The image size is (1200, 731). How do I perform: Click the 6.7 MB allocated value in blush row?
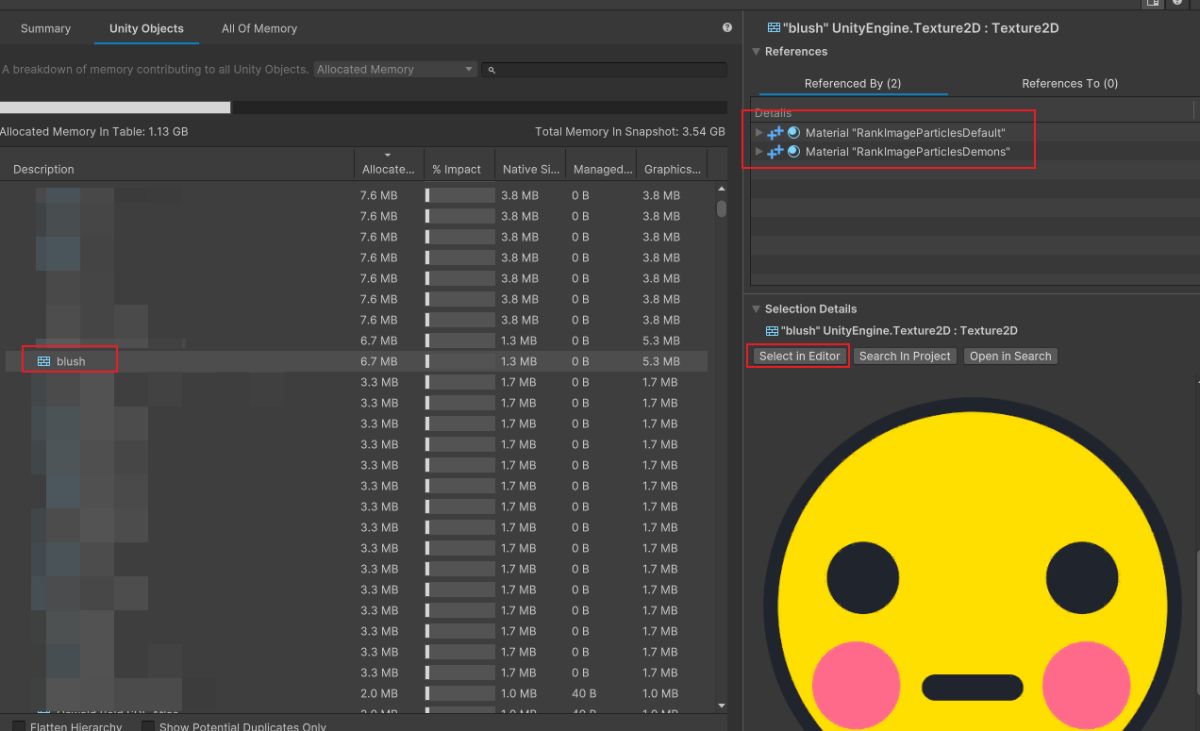(379, 361)
